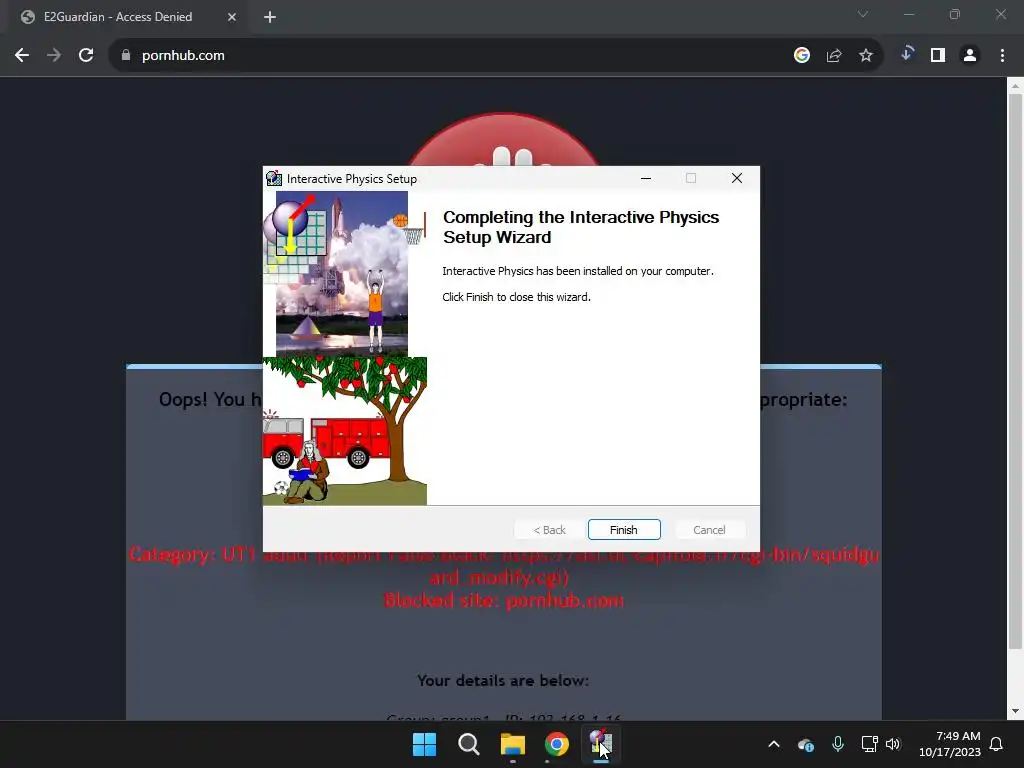Show hidden system tray icons
The image size is (1024, 768).
(774, 744)
